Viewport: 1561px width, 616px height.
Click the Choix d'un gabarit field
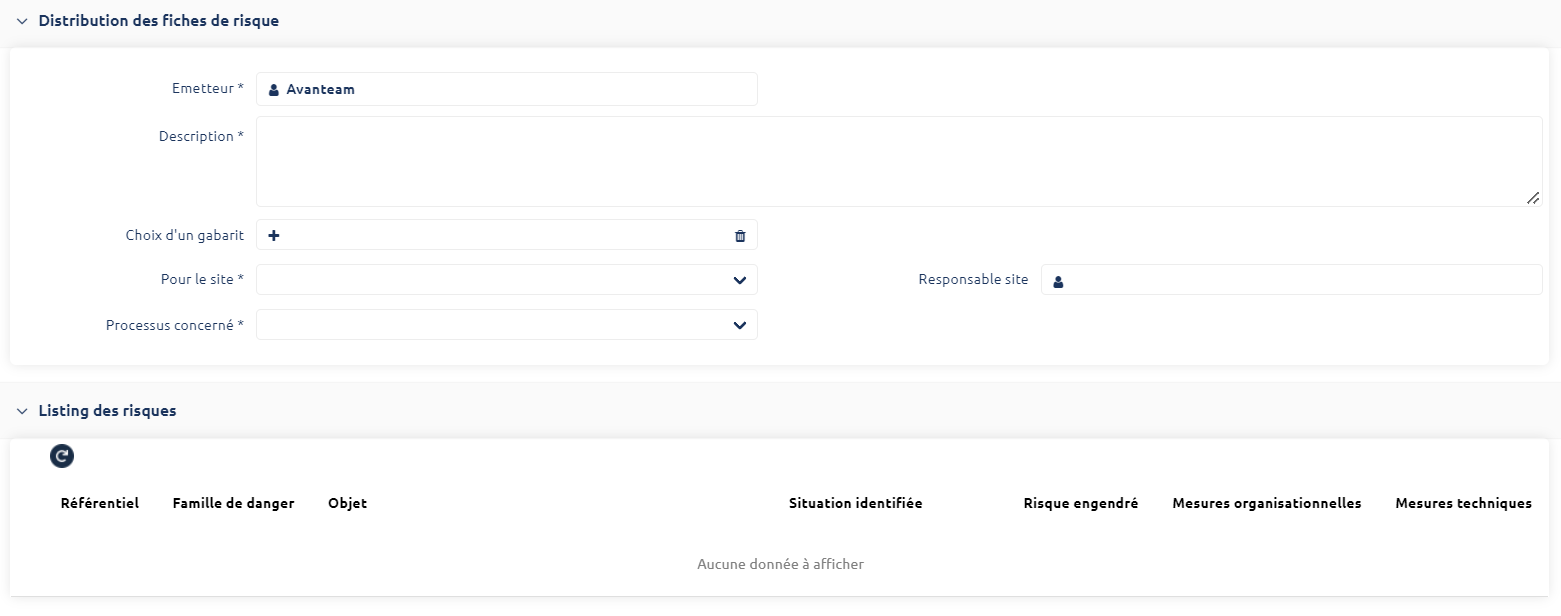[500, 235]
